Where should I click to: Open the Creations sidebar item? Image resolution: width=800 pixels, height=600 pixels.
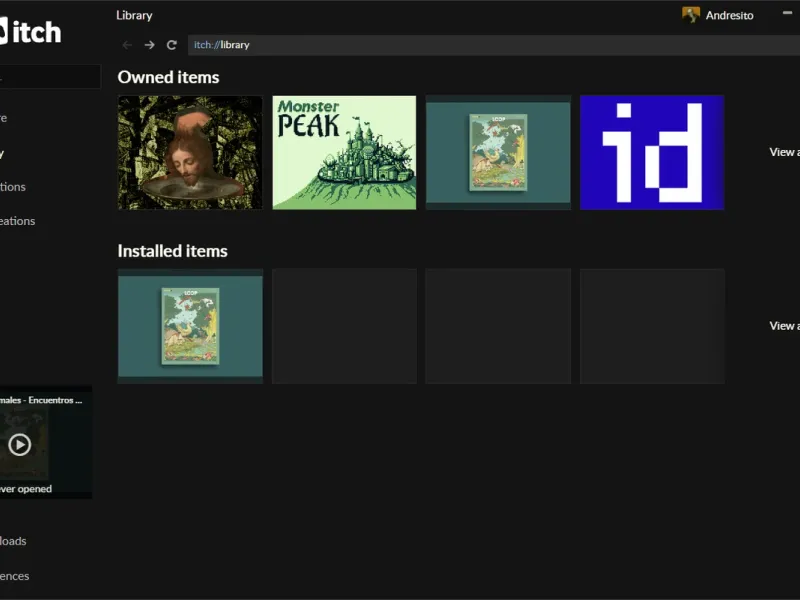click(17, 221)
